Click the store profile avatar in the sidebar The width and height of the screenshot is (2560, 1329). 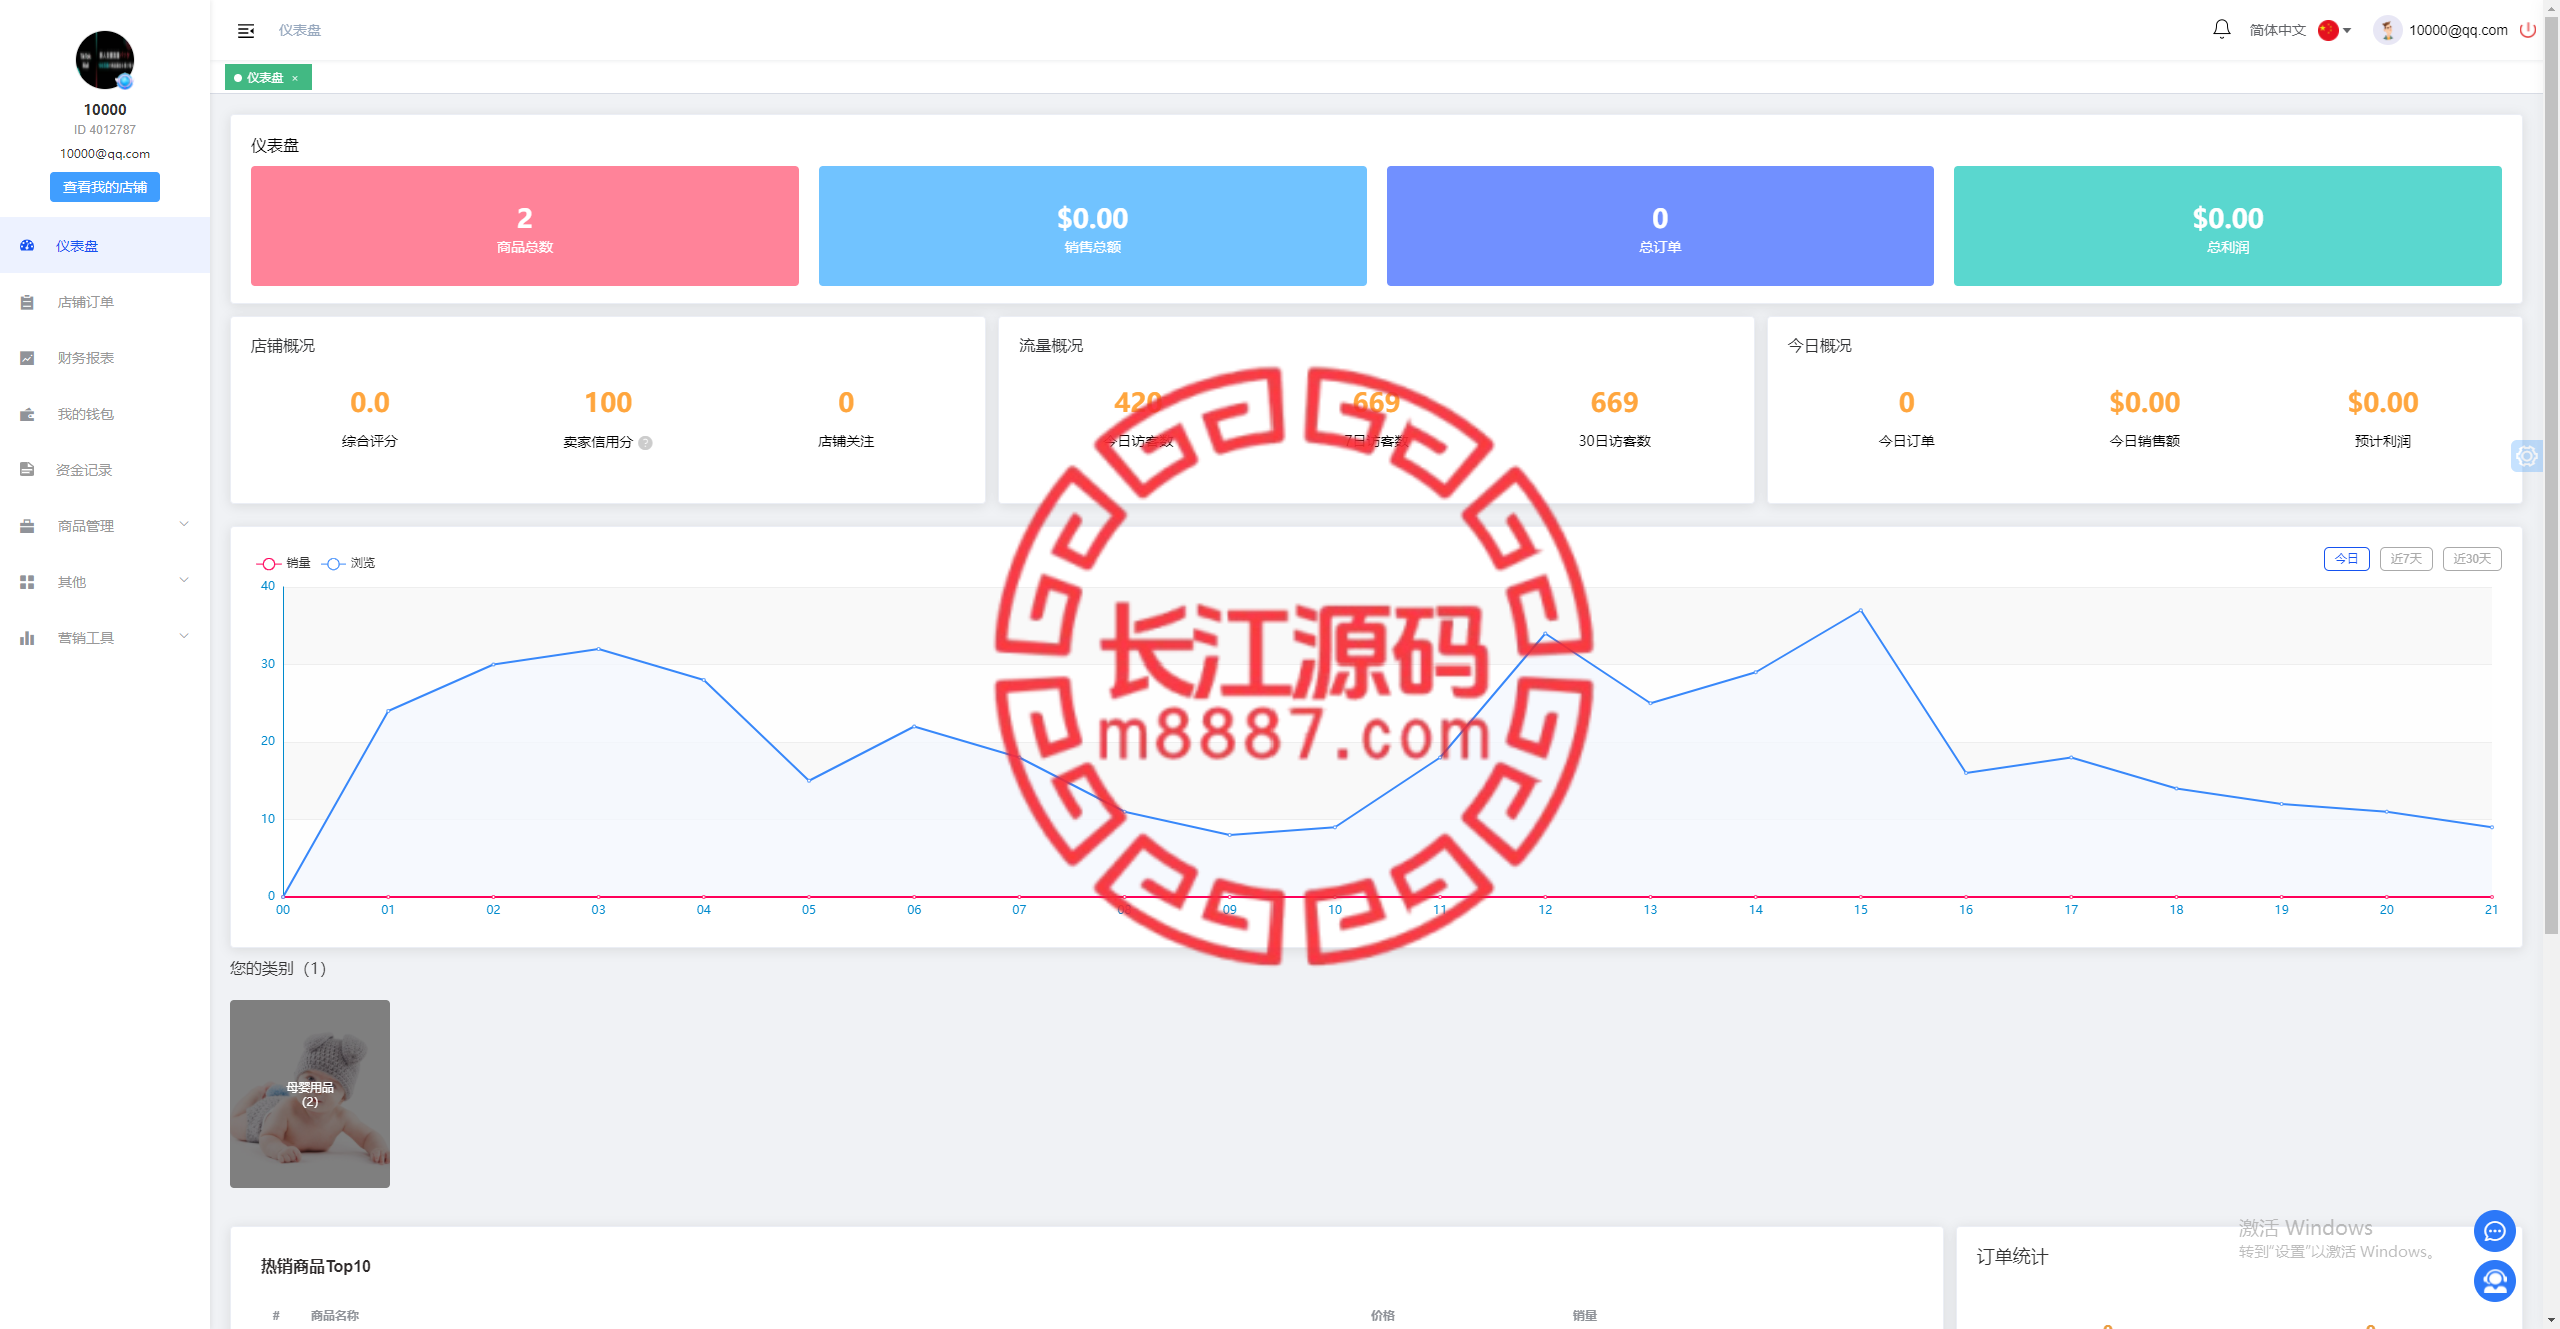105,60
